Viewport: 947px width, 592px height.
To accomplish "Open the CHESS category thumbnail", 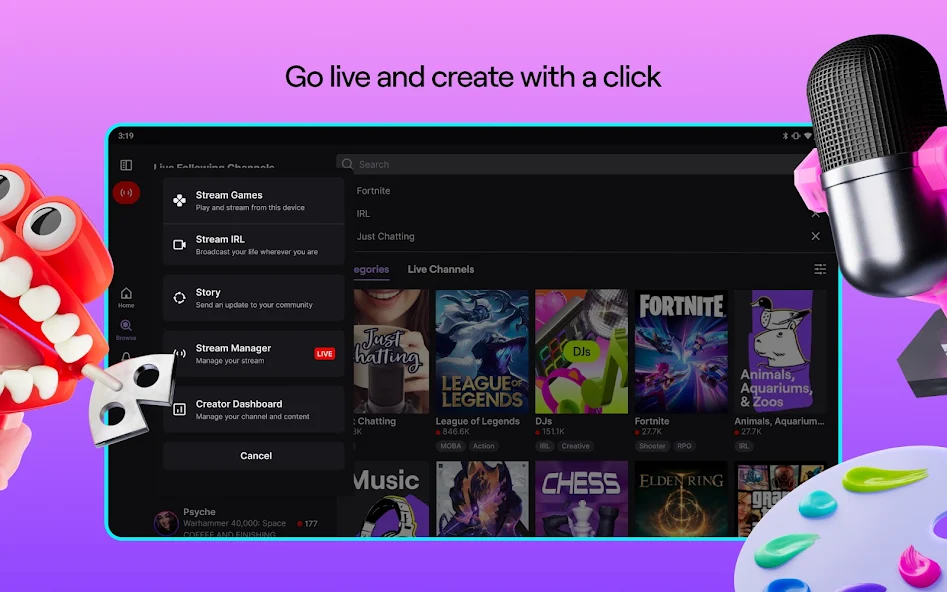I will 582,498.
